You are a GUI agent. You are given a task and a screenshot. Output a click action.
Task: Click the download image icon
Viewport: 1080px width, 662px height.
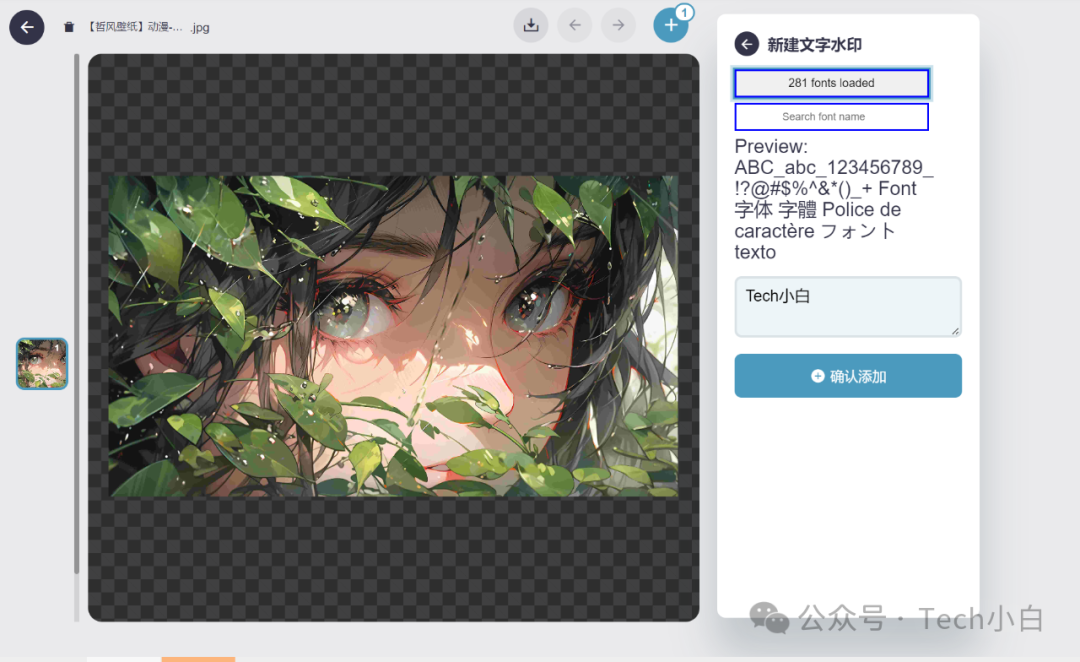[x=531, y=25]
